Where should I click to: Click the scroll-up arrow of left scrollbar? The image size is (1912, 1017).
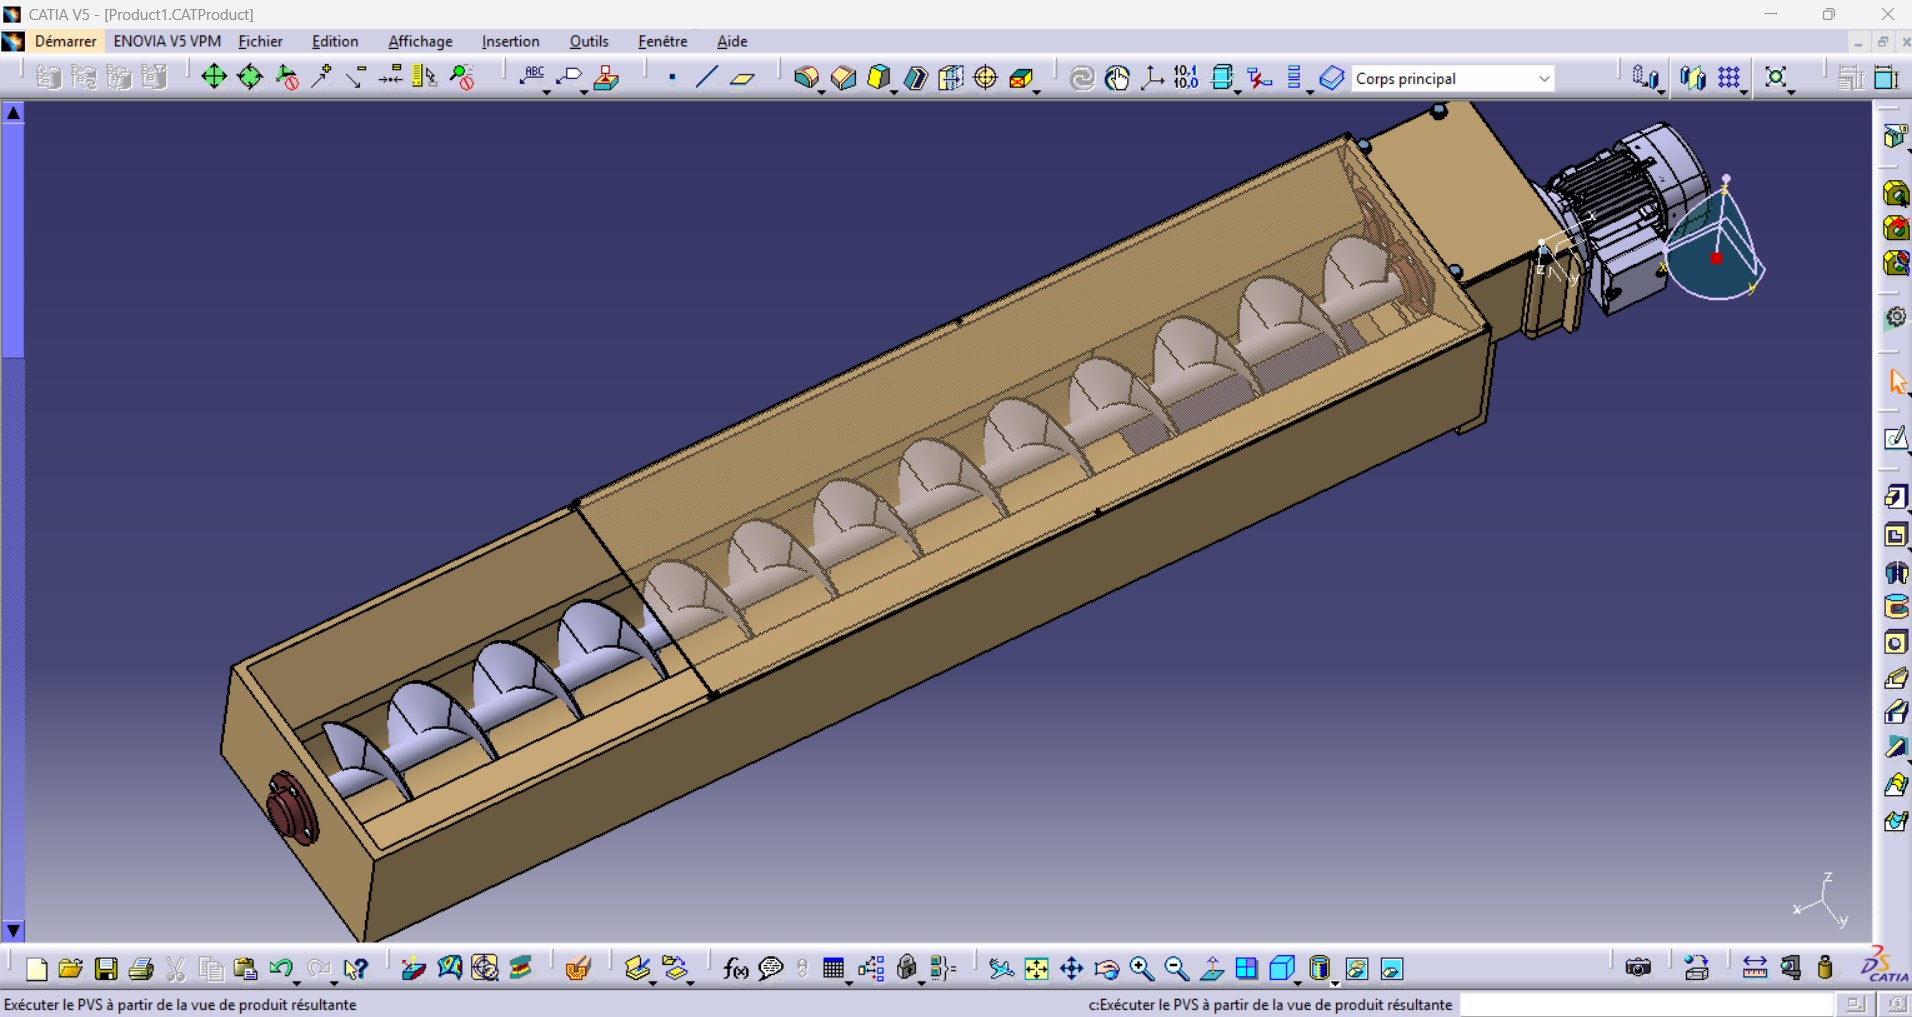(13, 112)
